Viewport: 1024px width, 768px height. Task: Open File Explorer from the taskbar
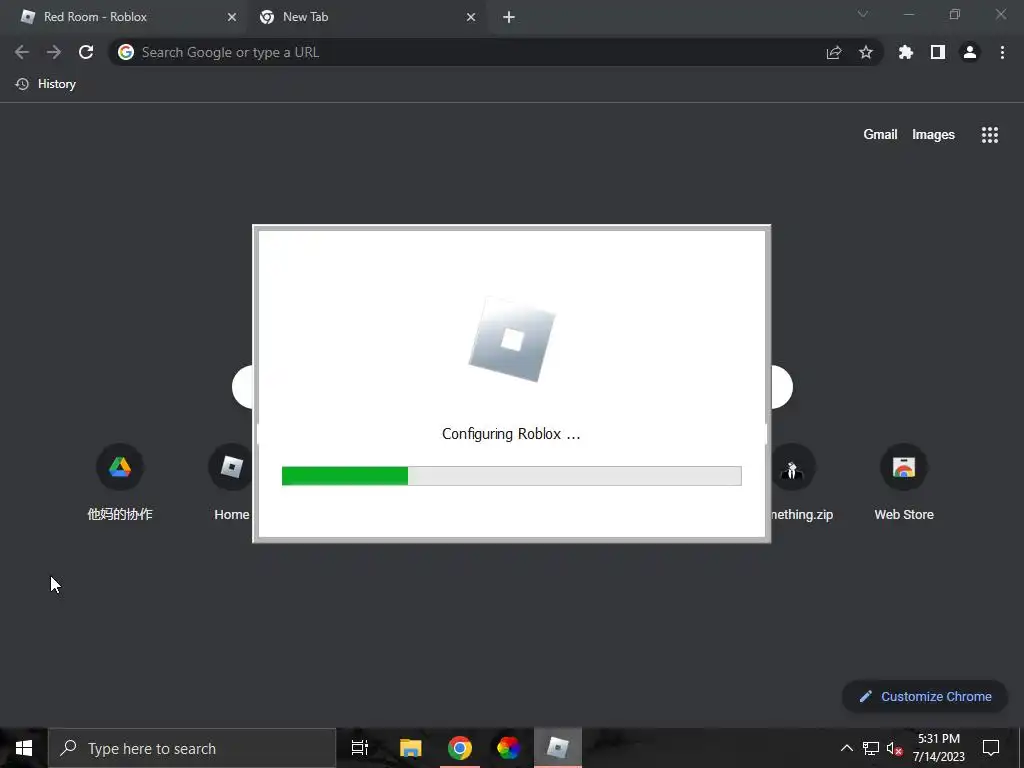coord(410,748)
